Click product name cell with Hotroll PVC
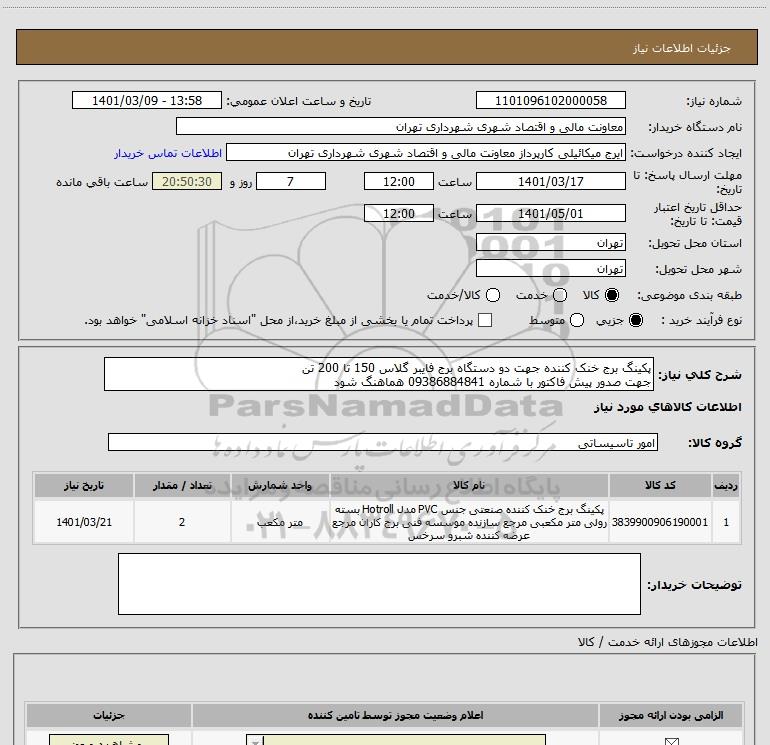 [x=469, y=522]
